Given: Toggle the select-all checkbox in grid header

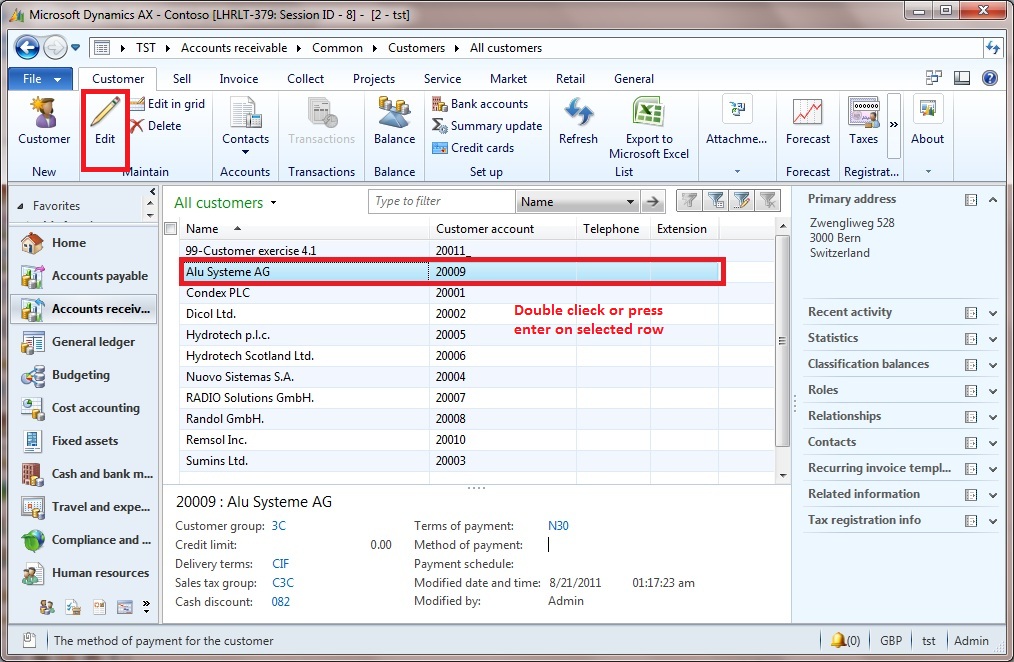Looking at the screenshot, I should pyautogui.click(x=171, y=228).
